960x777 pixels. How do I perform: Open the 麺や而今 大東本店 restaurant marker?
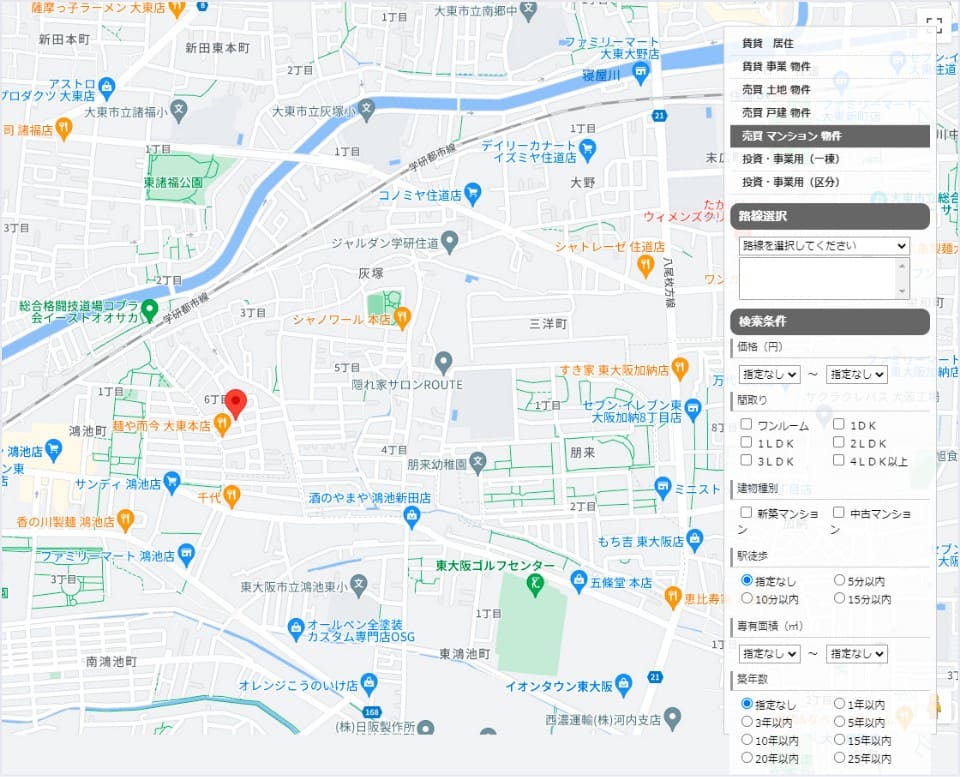tap(222, 424)
